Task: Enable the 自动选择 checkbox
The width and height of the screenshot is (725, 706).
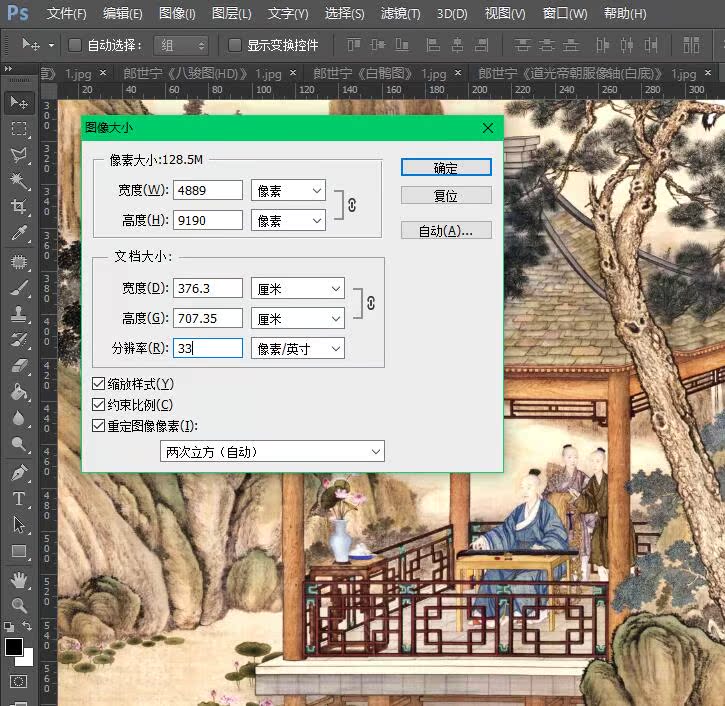Action: pos(75,45)
